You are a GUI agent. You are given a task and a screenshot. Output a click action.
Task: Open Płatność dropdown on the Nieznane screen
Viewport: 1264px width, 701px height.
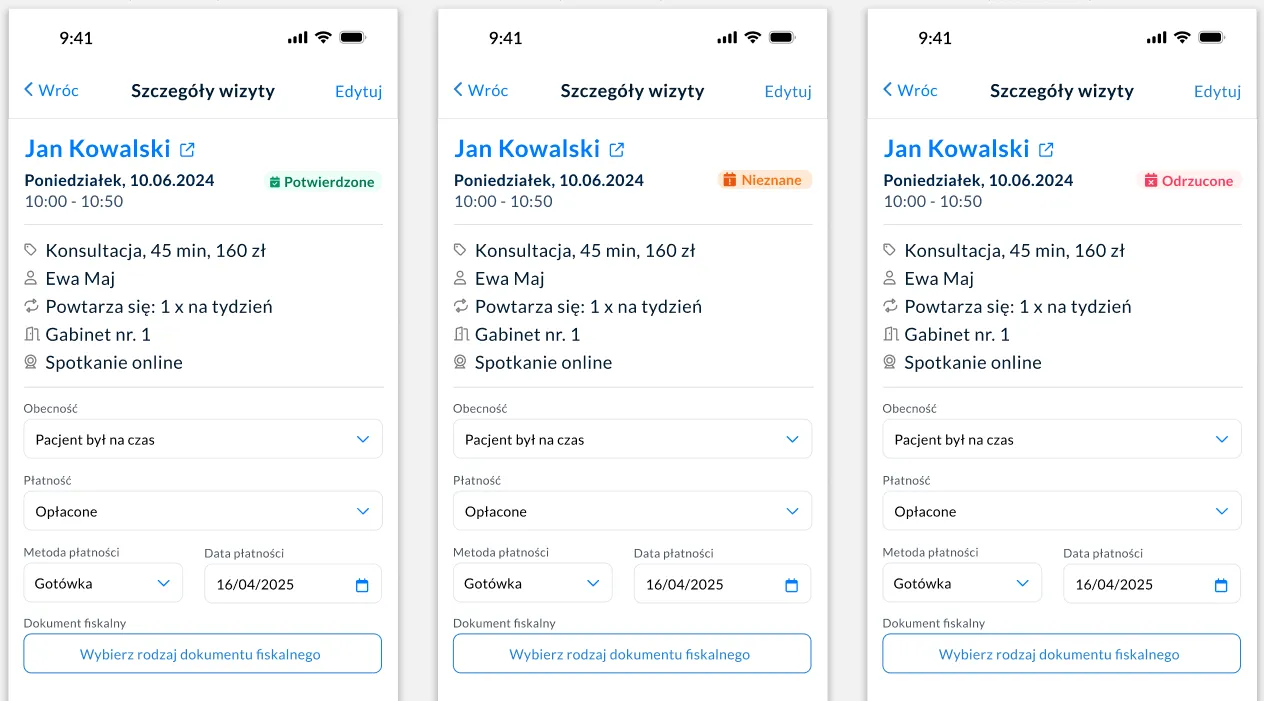[632, 511]
